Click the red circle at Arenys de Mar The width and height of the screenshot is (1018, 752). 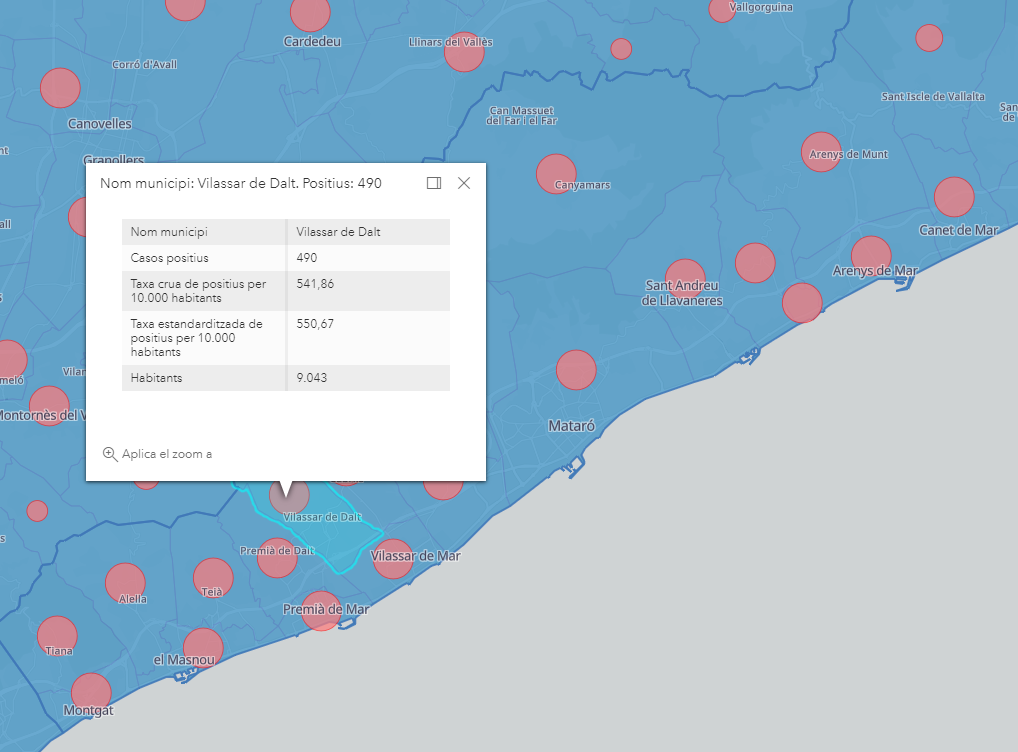click(871, 256)
